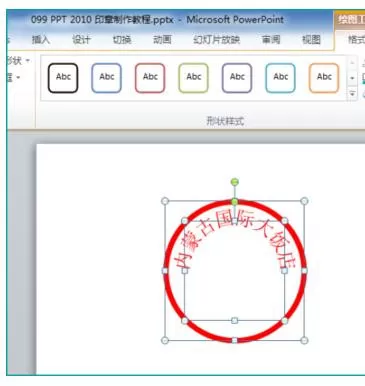Click the green rotation handle above the circle
The width and height of the screenshot is (365, 386).
235,182
